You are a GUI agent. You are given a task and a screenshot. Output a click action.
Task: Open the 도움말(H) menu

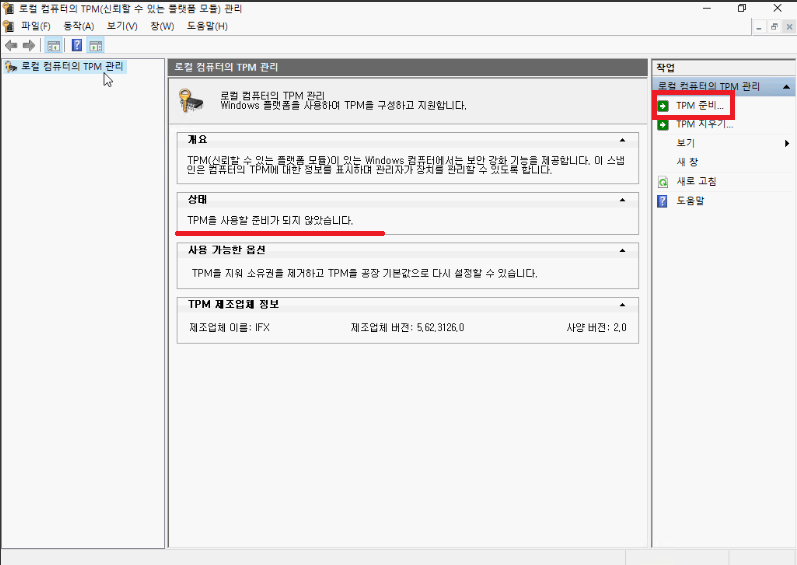207,26
